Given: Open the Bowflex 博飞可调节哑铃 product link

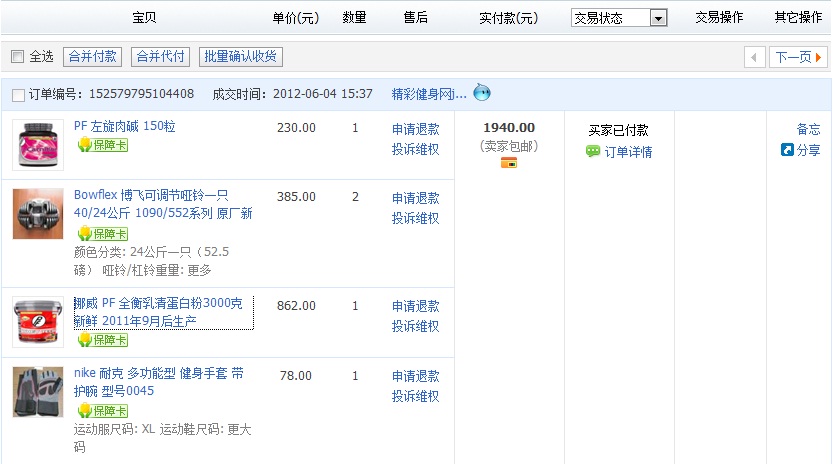Looking at the screenshot, I should [x=163, y=204].
